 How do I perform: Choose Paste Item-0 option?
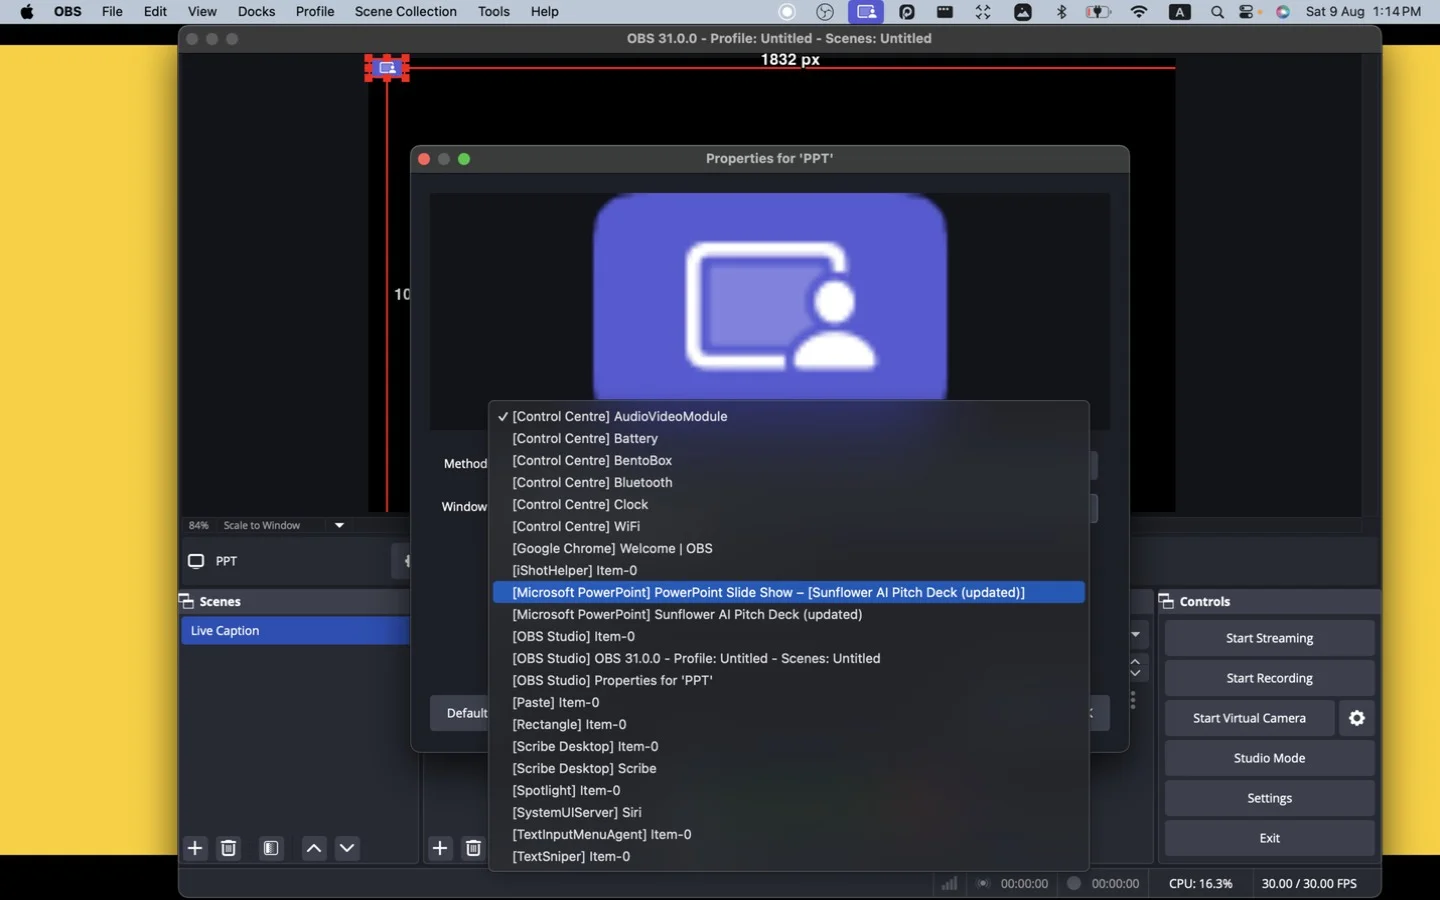coord(789,702)
